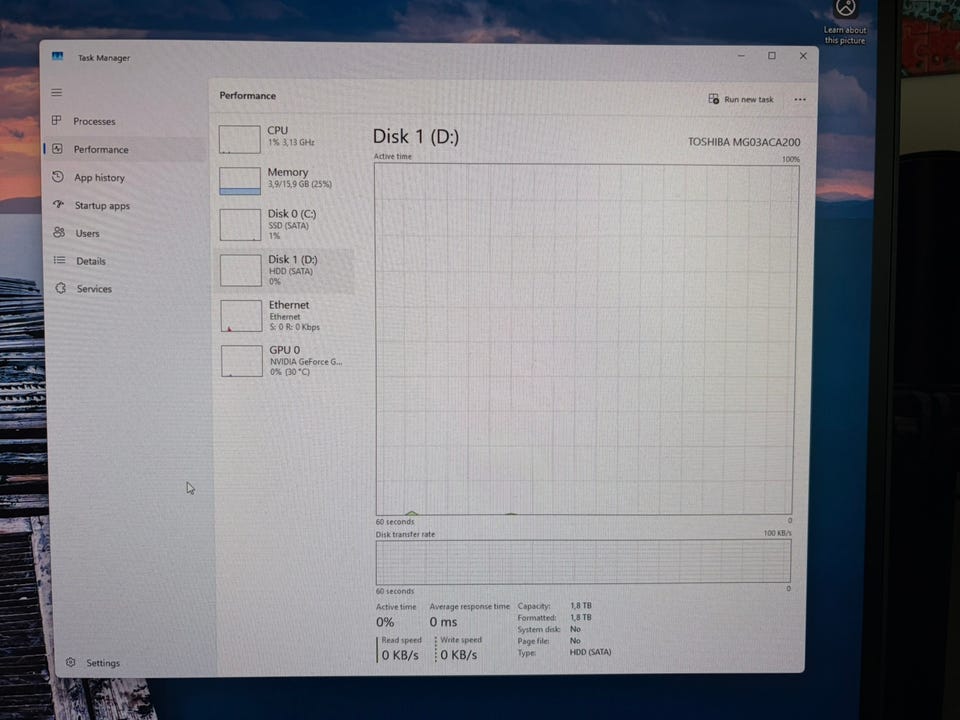Open the hamburger navigation menu
Screen dimensions: 960x720
click(x=56, y=92)
